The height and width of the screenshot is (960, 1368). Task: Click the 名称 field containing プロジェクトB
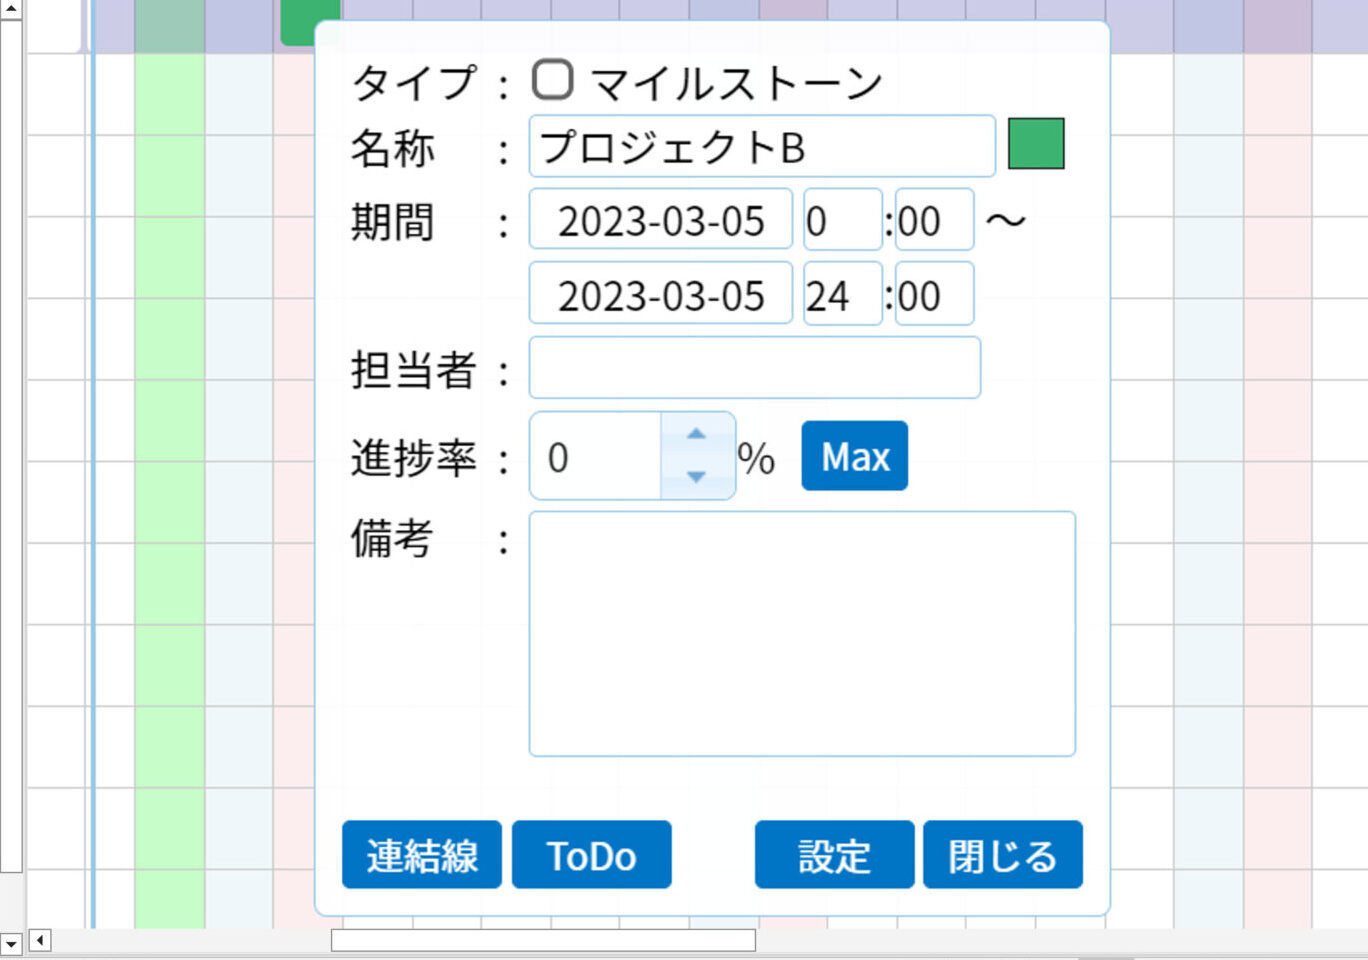pyautogui.click(x=761, y=147)
